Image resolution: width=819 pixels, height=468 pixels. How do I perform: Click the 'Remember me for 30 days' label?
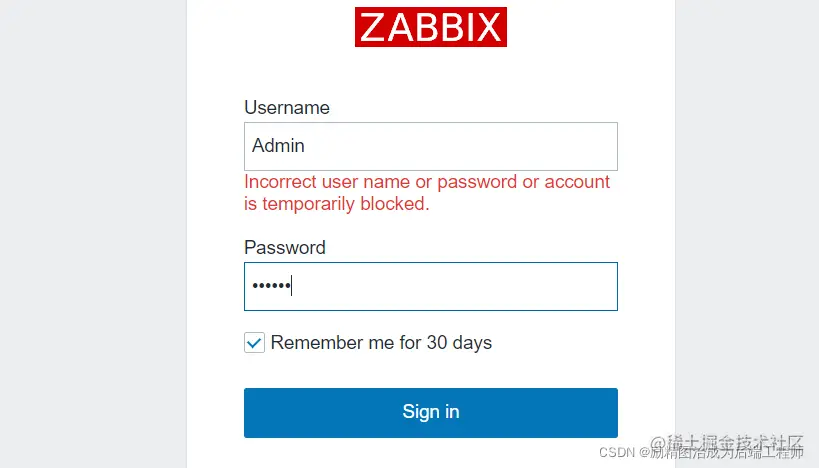381,343
